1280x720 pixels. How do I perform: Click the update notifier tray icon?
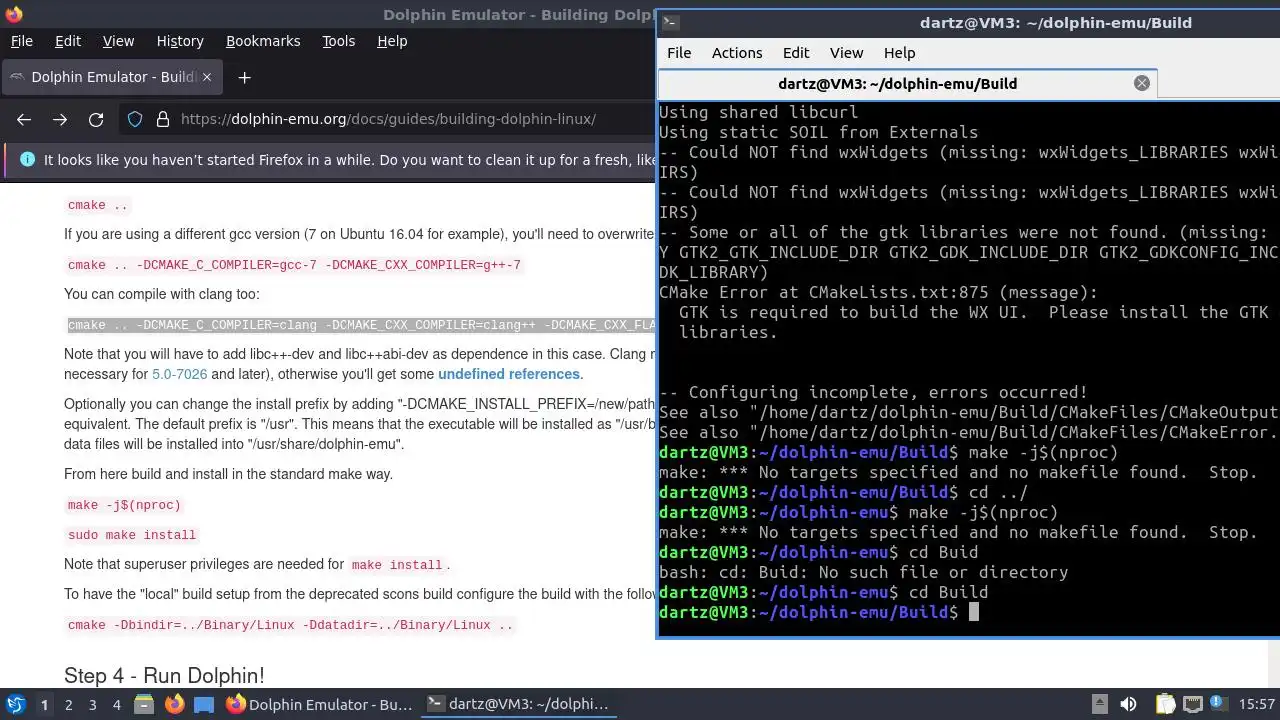(1219, 704)
